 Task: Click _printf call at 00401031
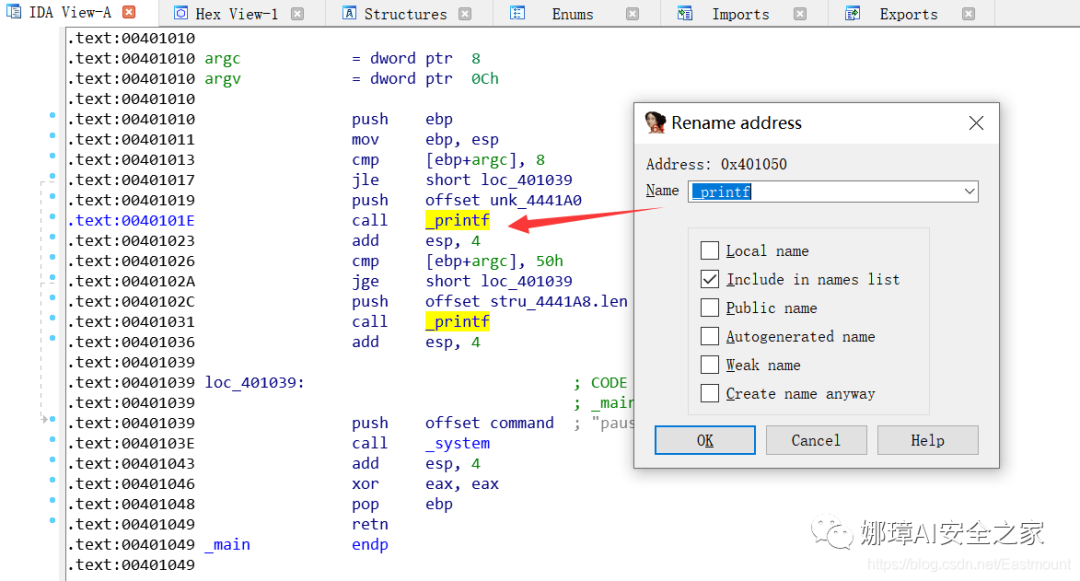457,321
